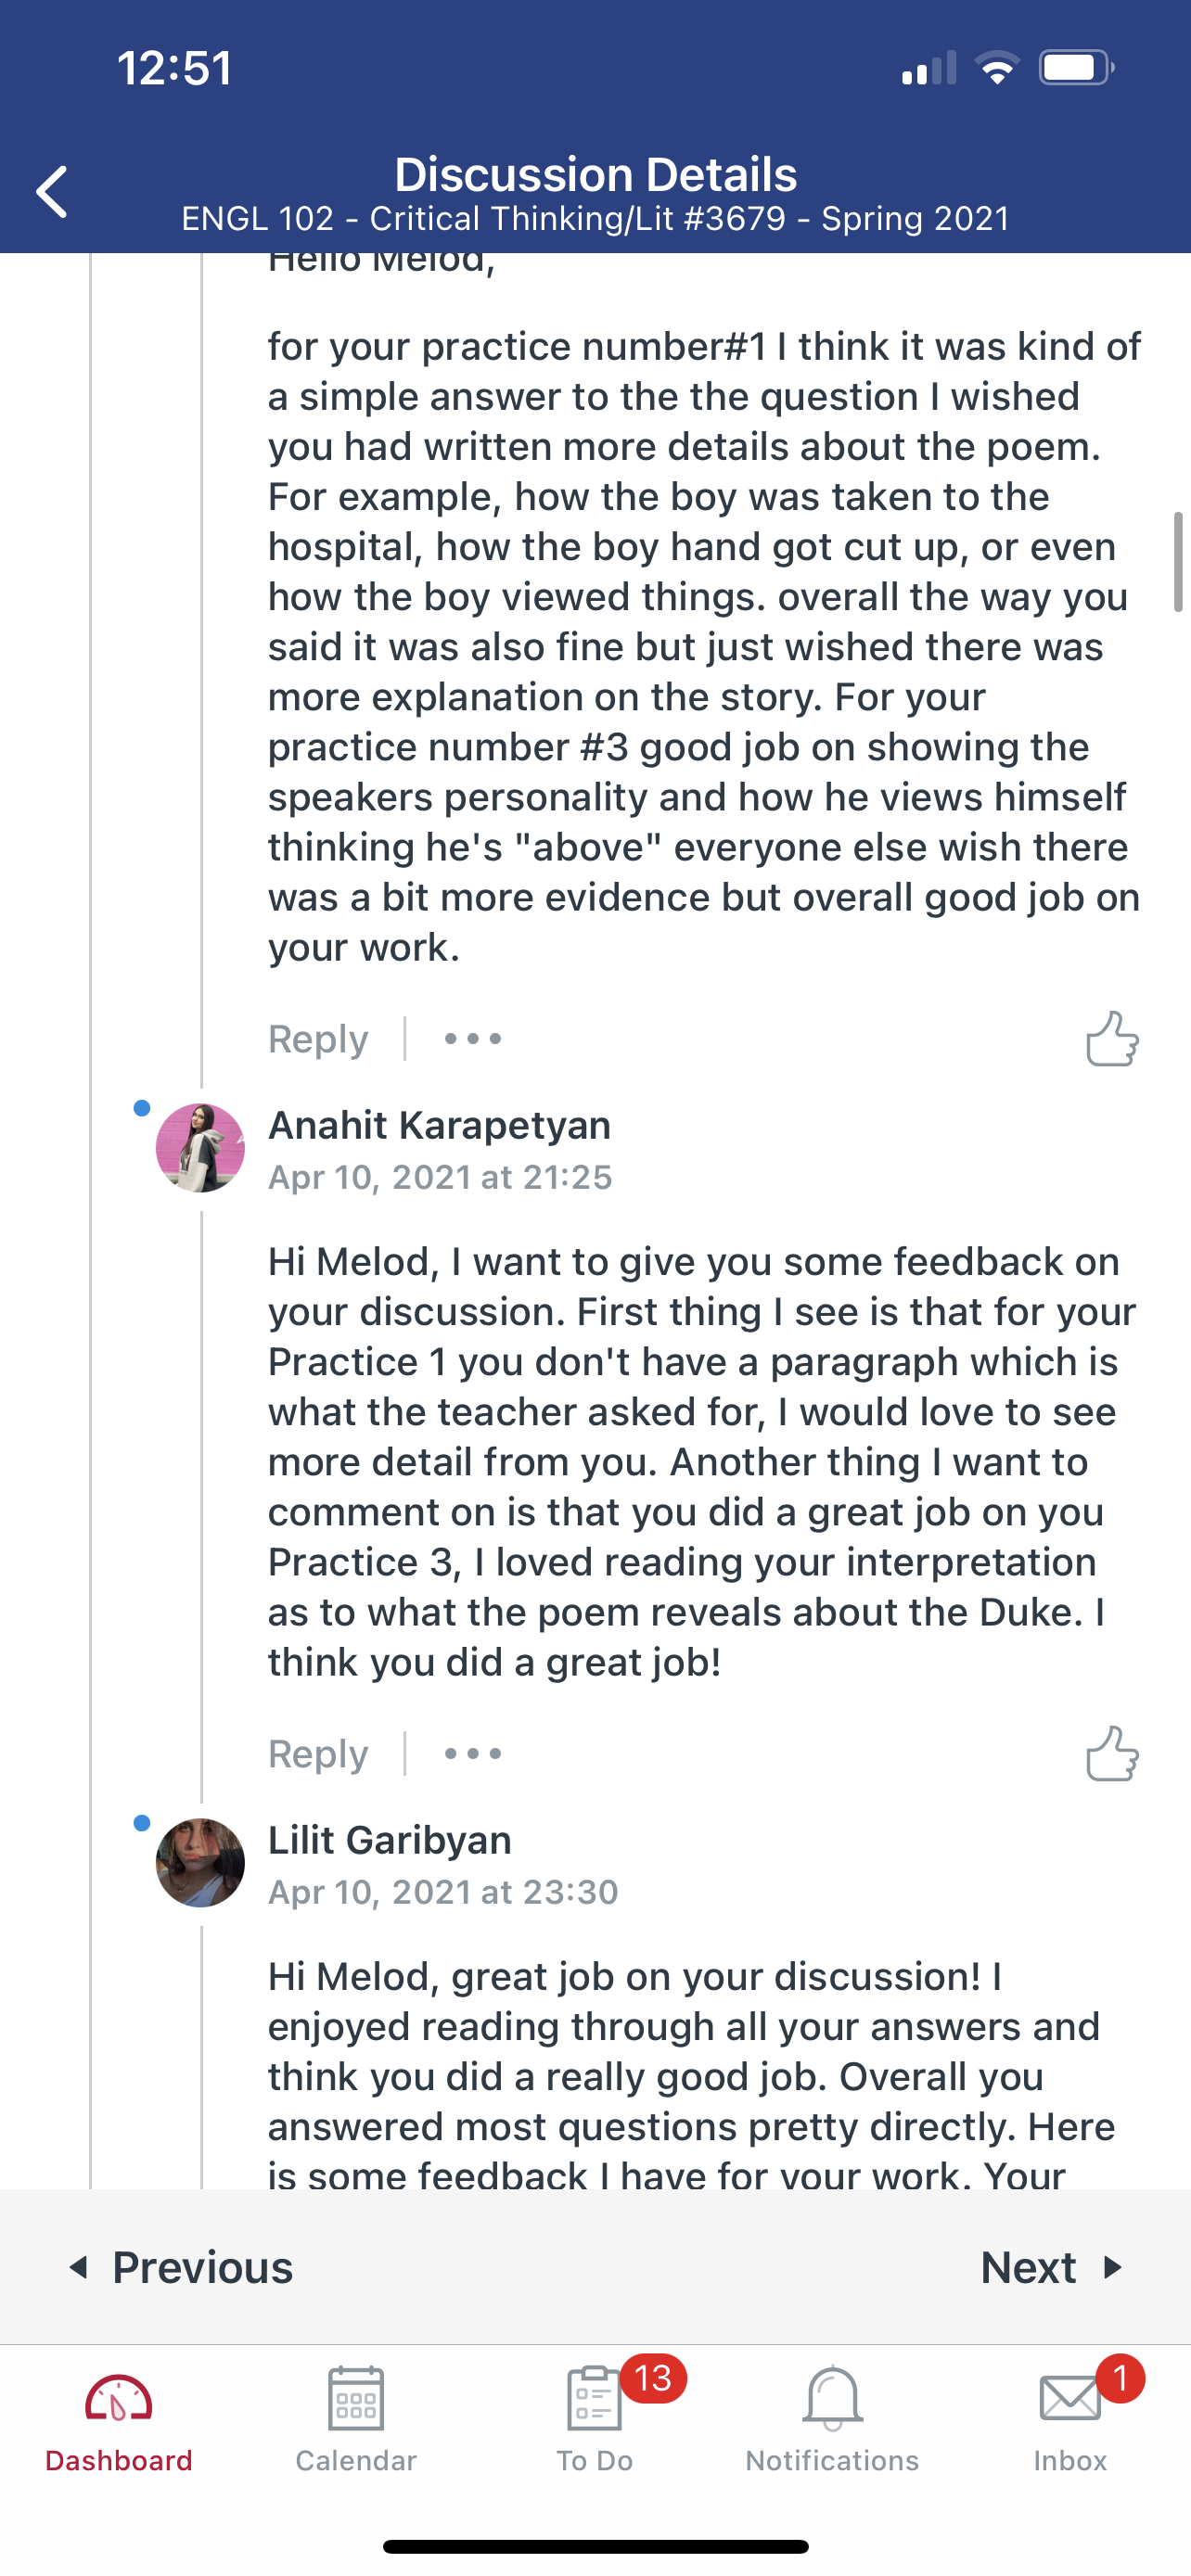Image resolution: width=1191 pixels, height=2576 pixels.
Task: Open more options under Anahit's reply
Action: (x=473, y=1754)
